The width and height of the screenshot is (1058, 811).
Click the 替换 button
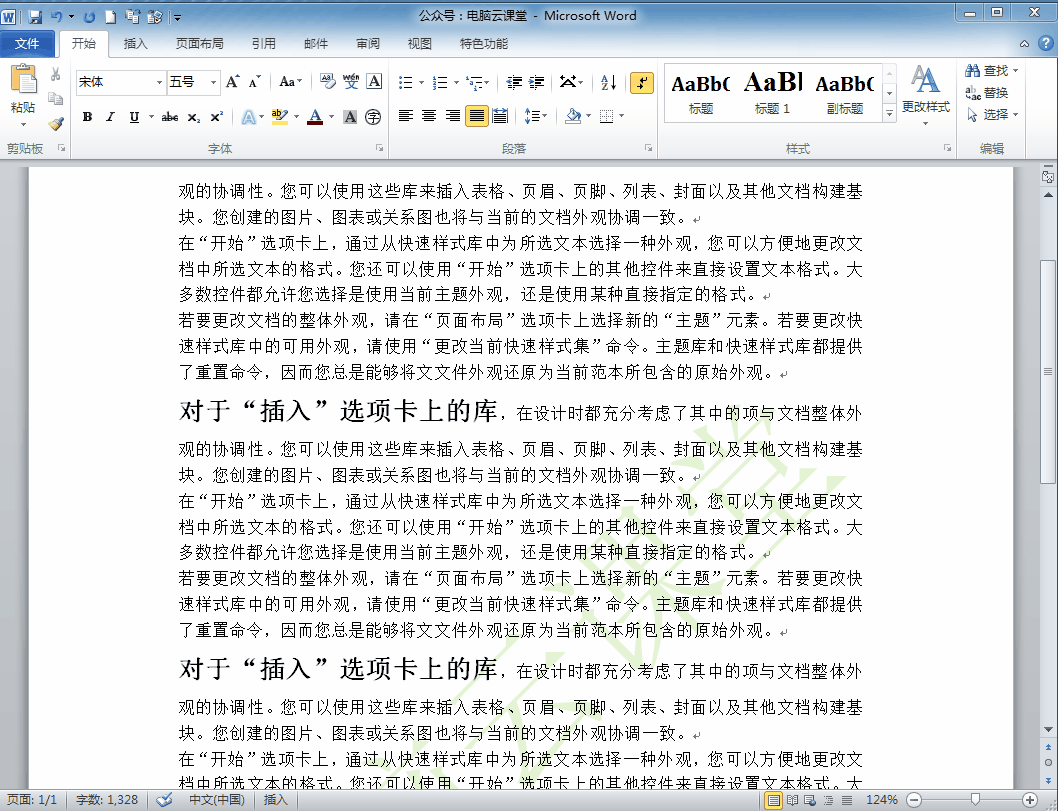(x=986, y=92)
